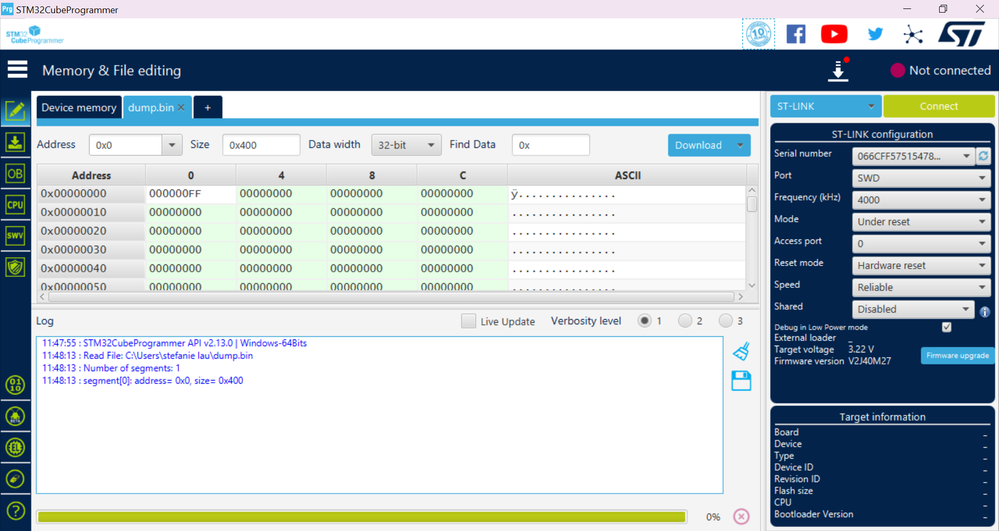Open the hamburger main menu
The image size is (999, 531).
tap(17, 69)
